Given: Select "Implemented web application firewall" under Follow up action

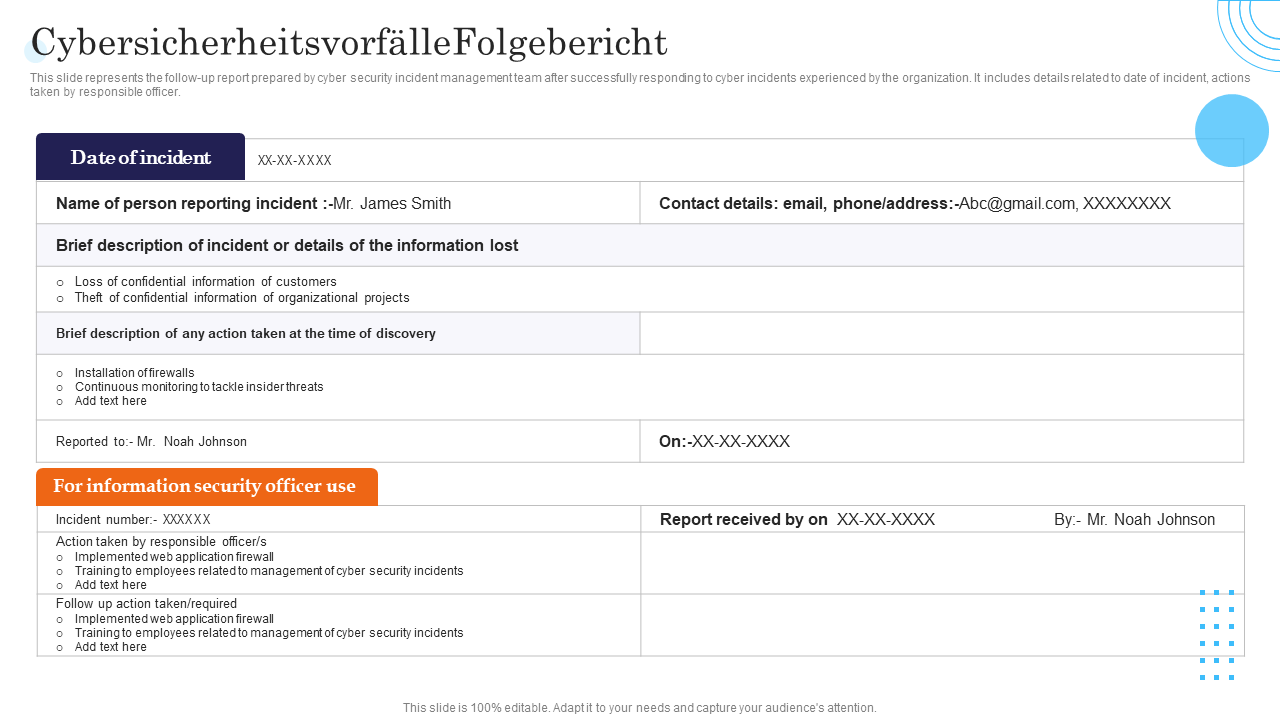Looking at the screenshot, I should click(x=174, y=619).
